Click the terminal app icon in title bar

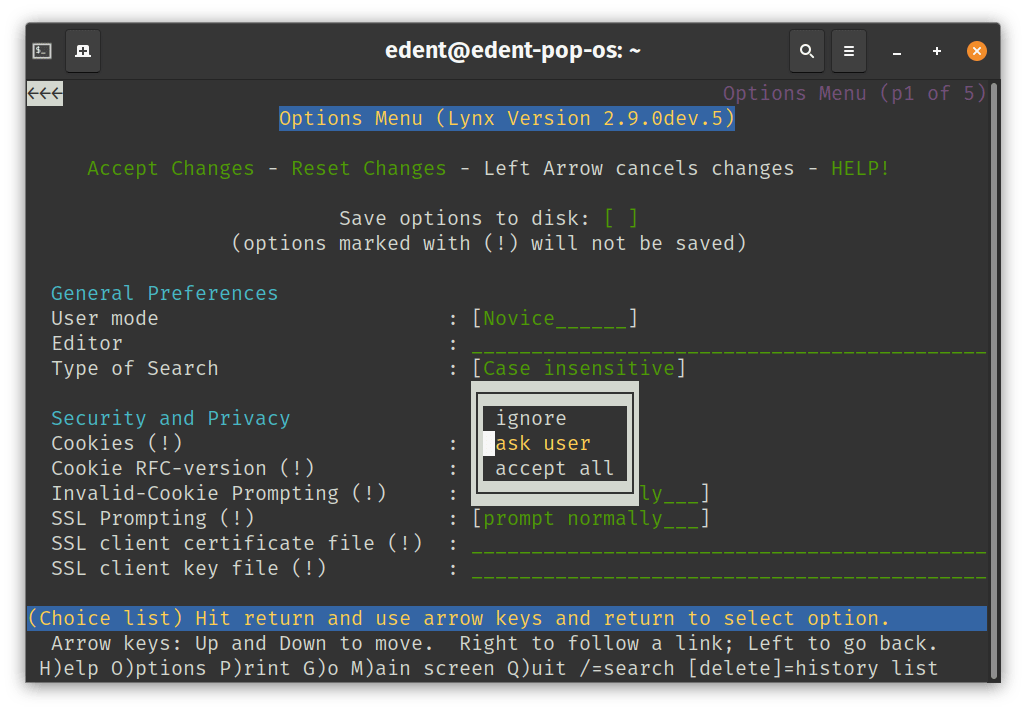coord(43,51)
